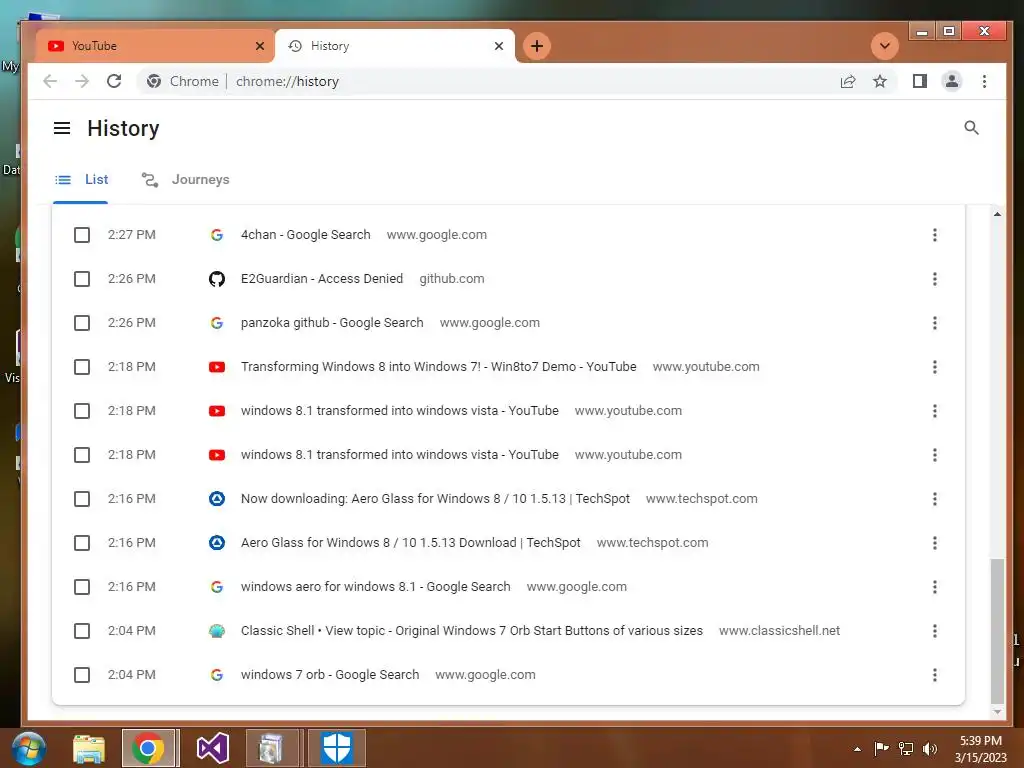Switch to the YouTube tab
1024x768 pixels.
154,46
